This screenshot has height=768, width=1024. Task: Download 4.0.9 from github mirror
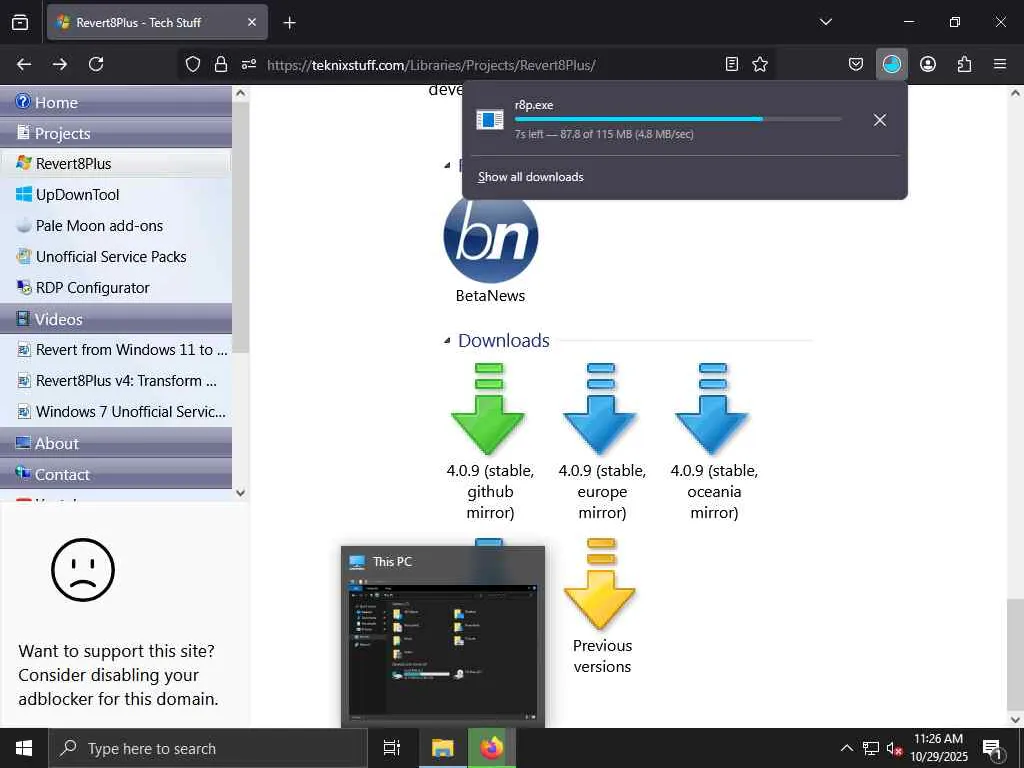489,408
